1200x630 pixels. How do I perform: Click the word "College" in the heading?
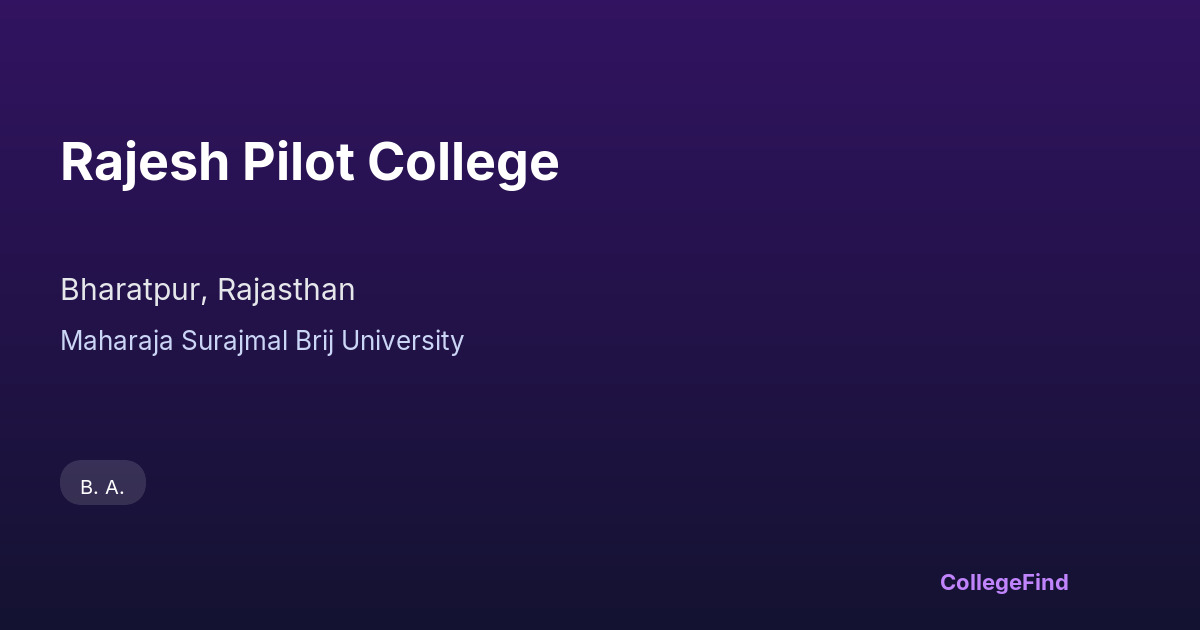(462, 162)
